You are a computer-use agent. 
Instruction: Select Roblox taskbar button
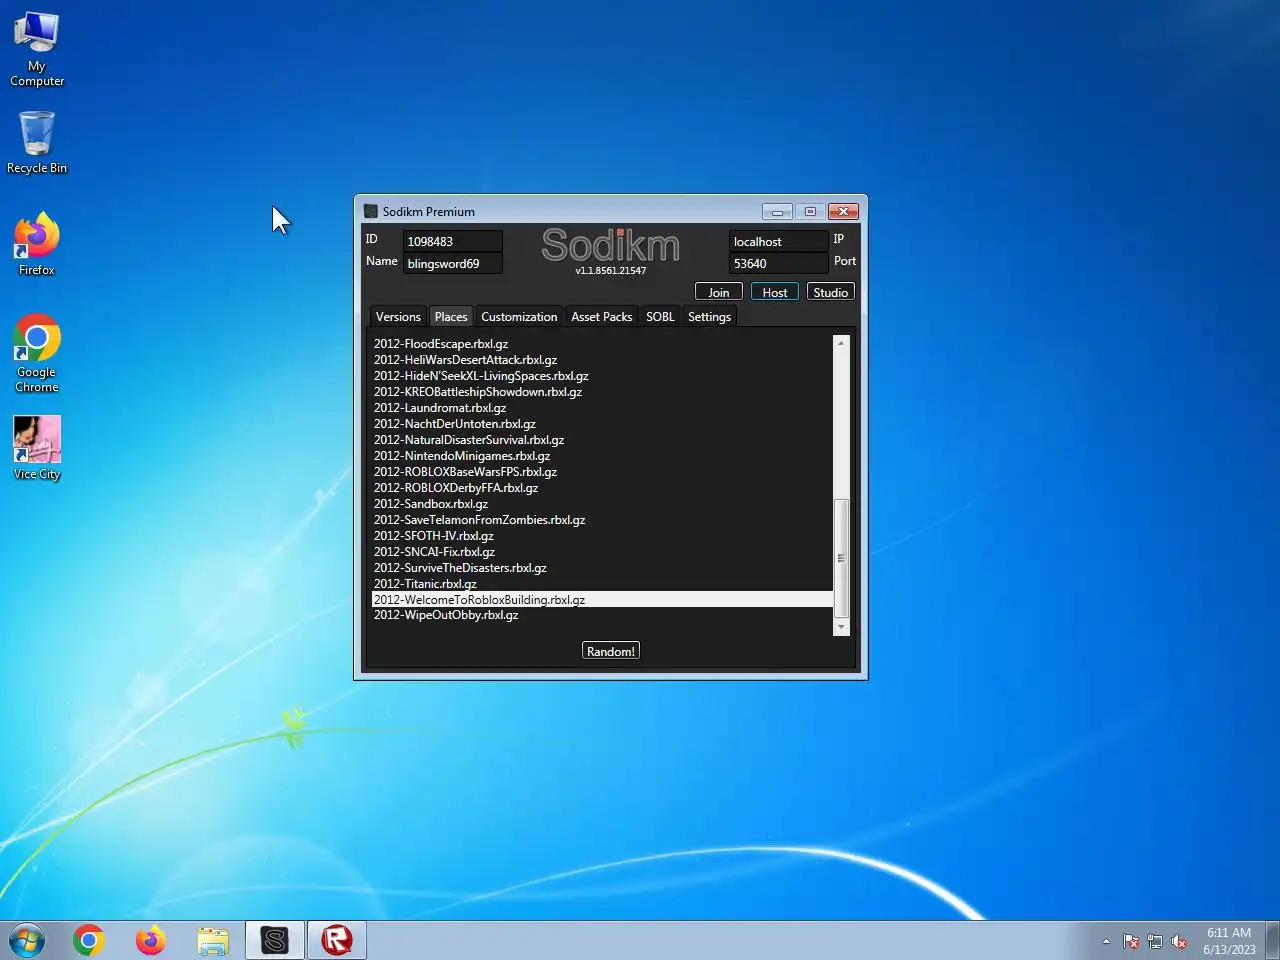pyautogui.click(x=337, y=940)
